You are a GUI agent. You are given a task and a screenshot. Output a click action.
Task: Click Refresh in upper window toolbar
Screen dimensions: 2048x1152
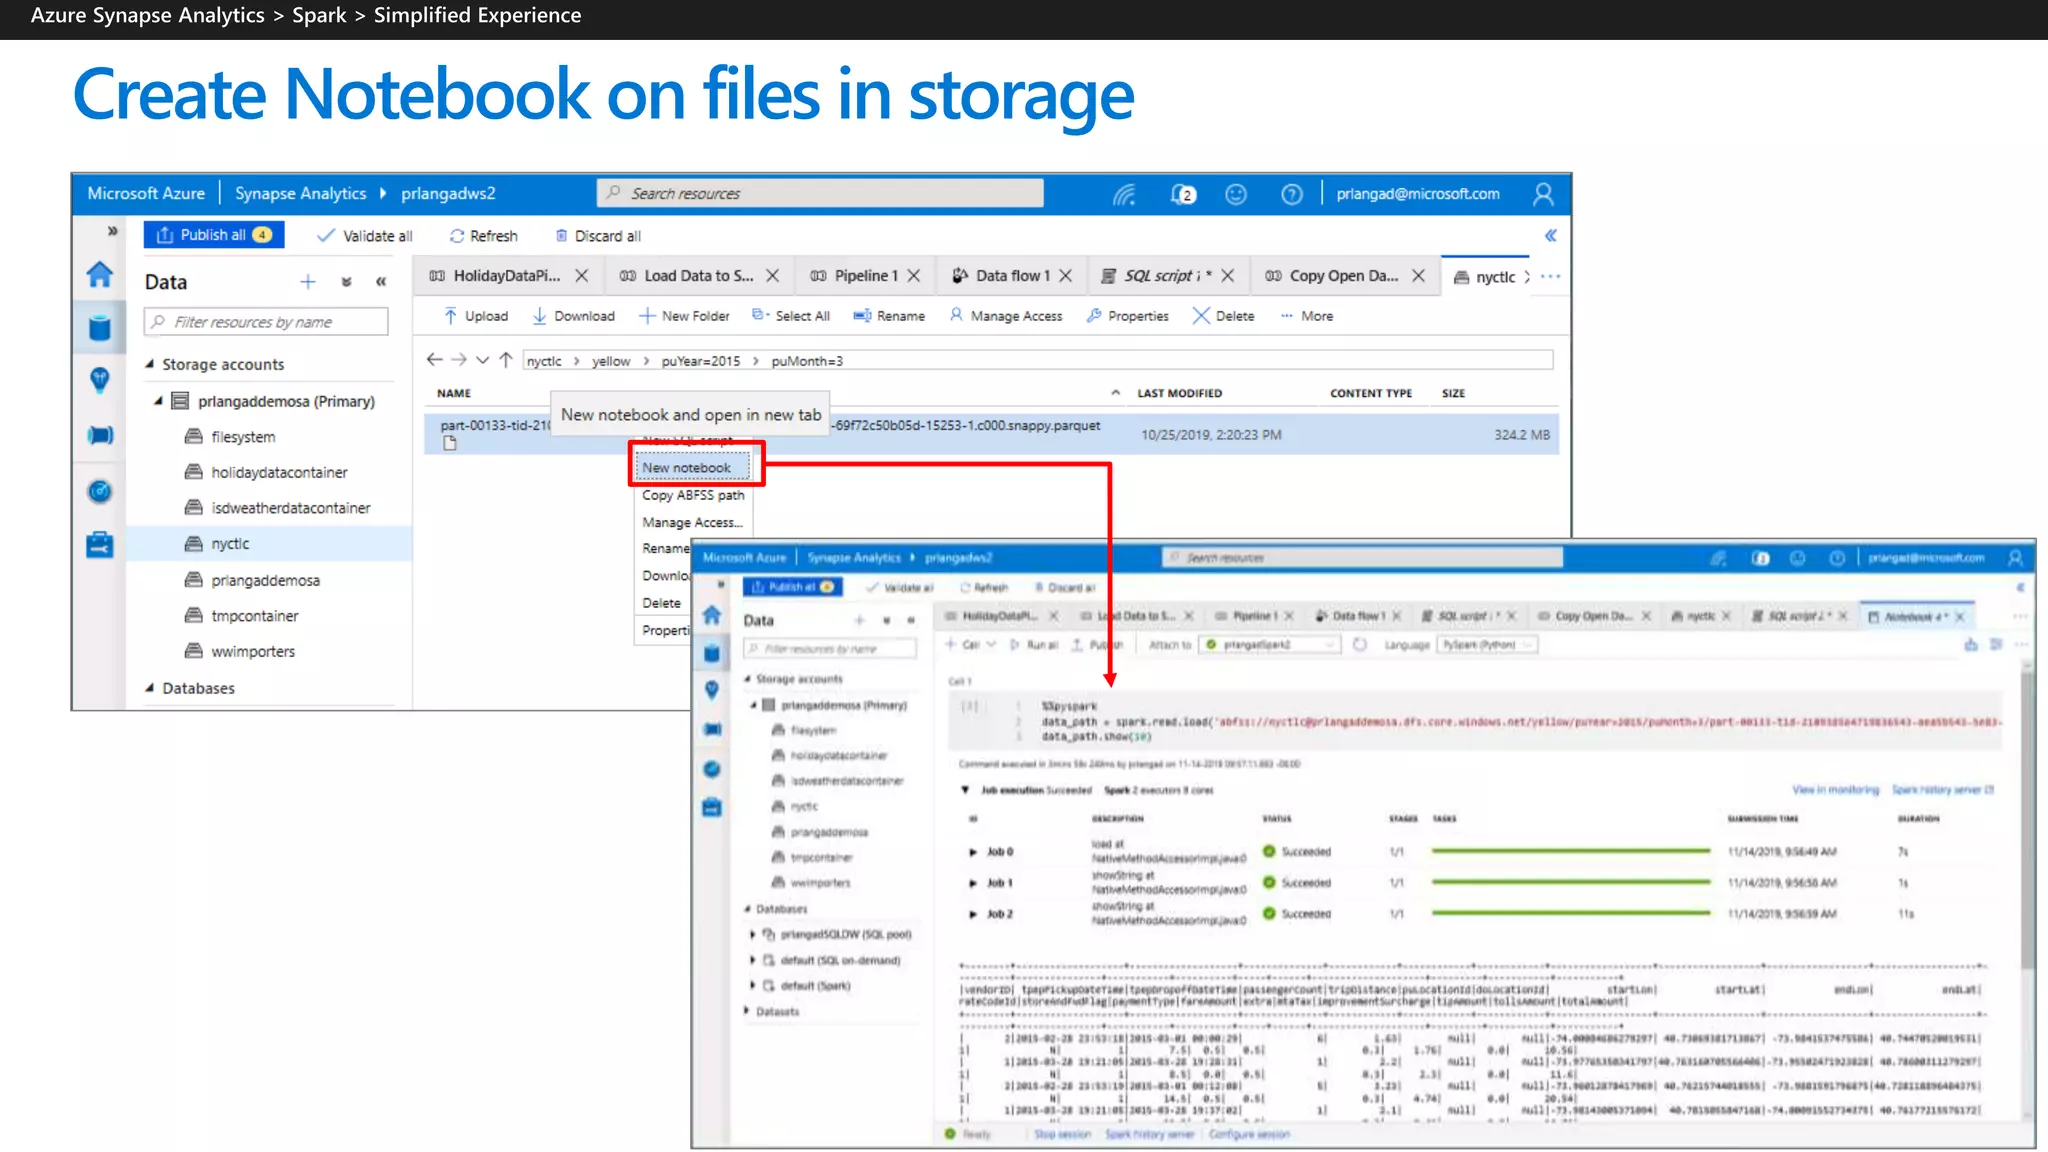click(484, 236)
